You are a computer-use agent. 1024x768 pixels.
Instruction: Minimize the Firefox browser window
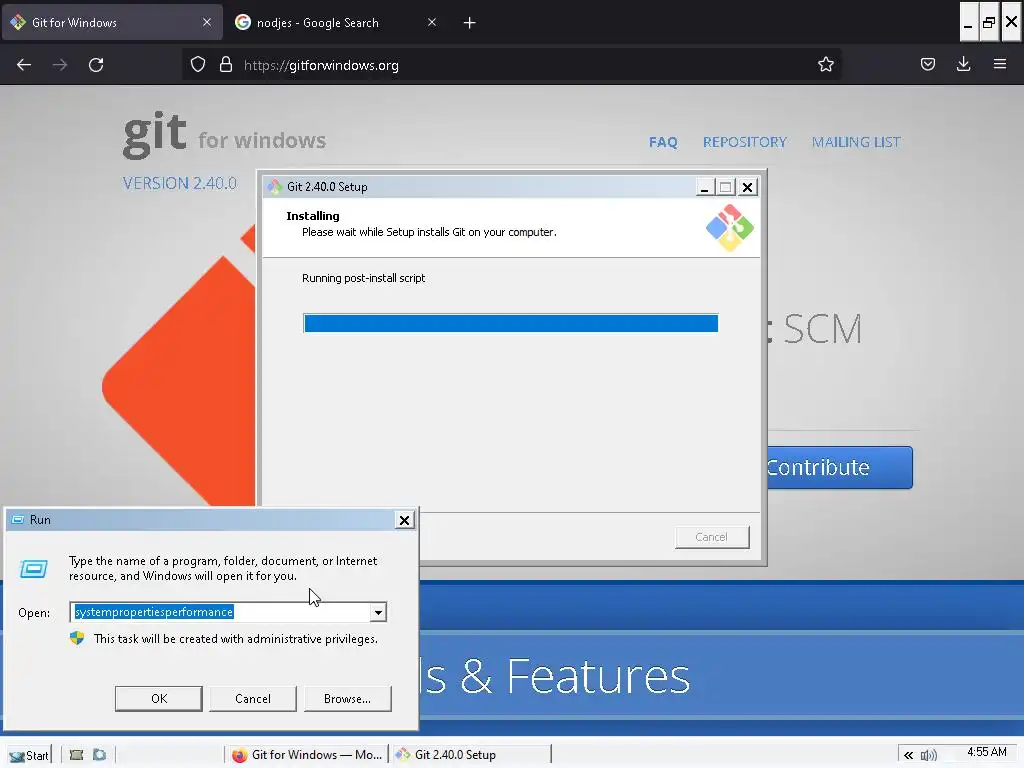(968, 22)
